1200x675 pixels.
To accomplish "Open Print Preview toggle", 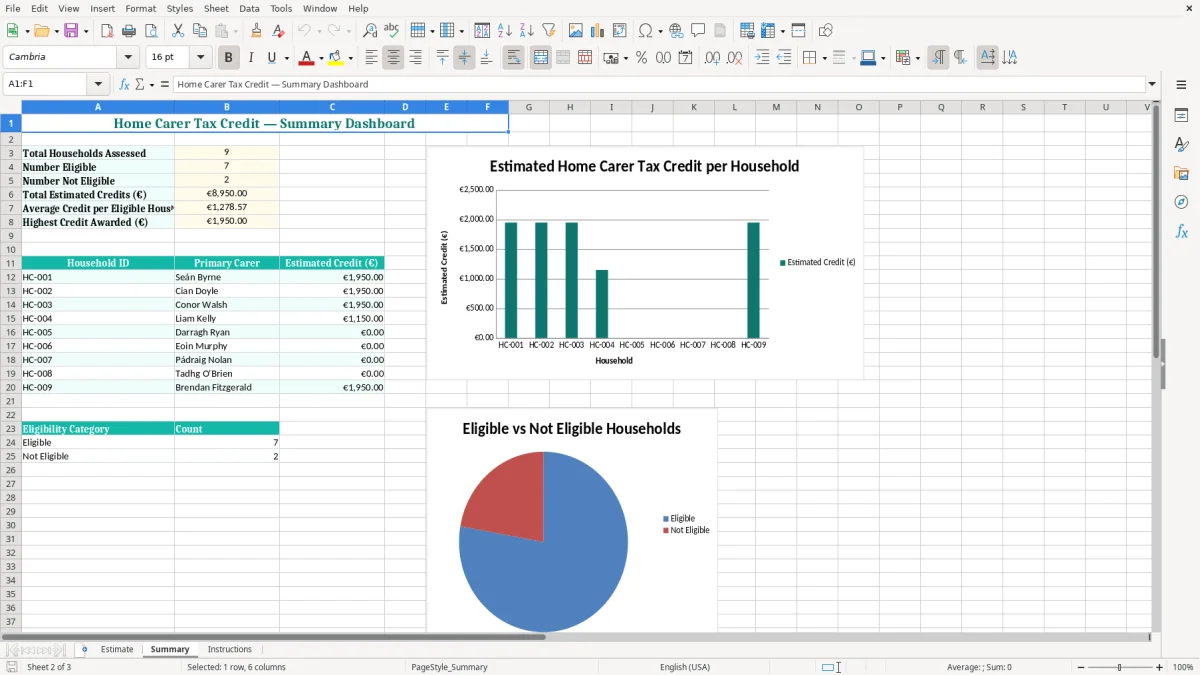I will pos(151,31).
